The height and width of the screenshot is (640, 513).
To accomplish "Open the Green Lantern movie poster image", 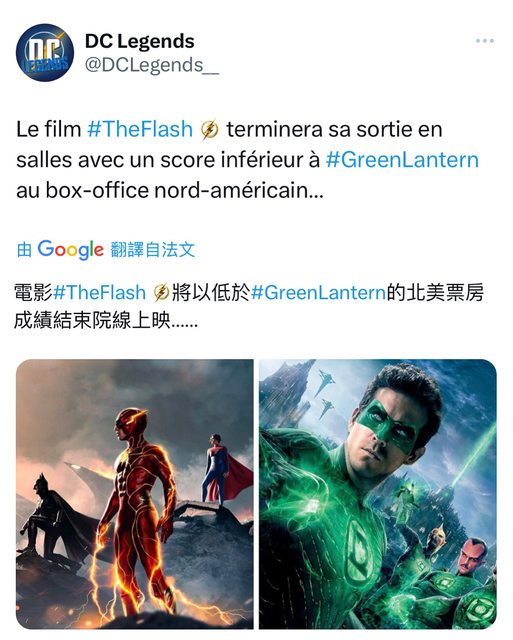I will click(x=378, y=494).
